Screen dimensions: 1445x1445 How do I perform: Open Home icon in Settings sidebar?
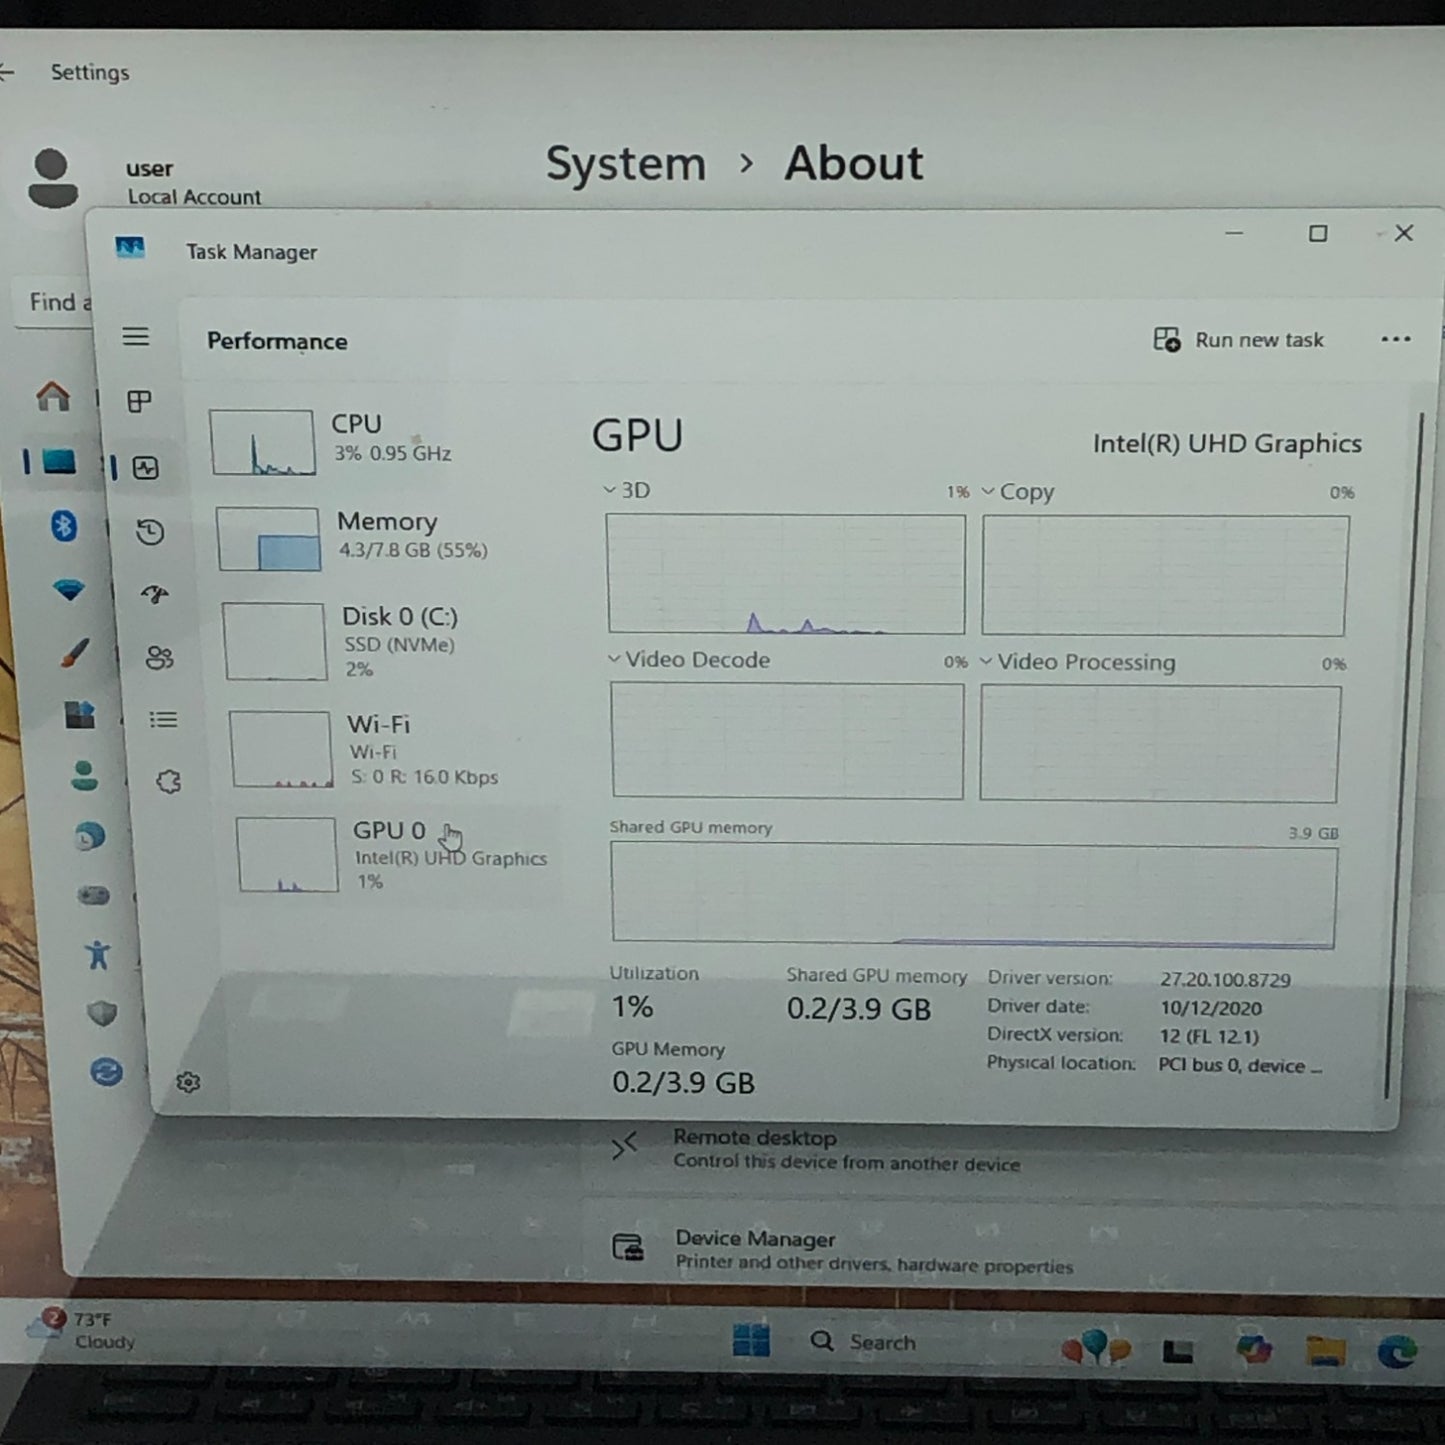53,397
